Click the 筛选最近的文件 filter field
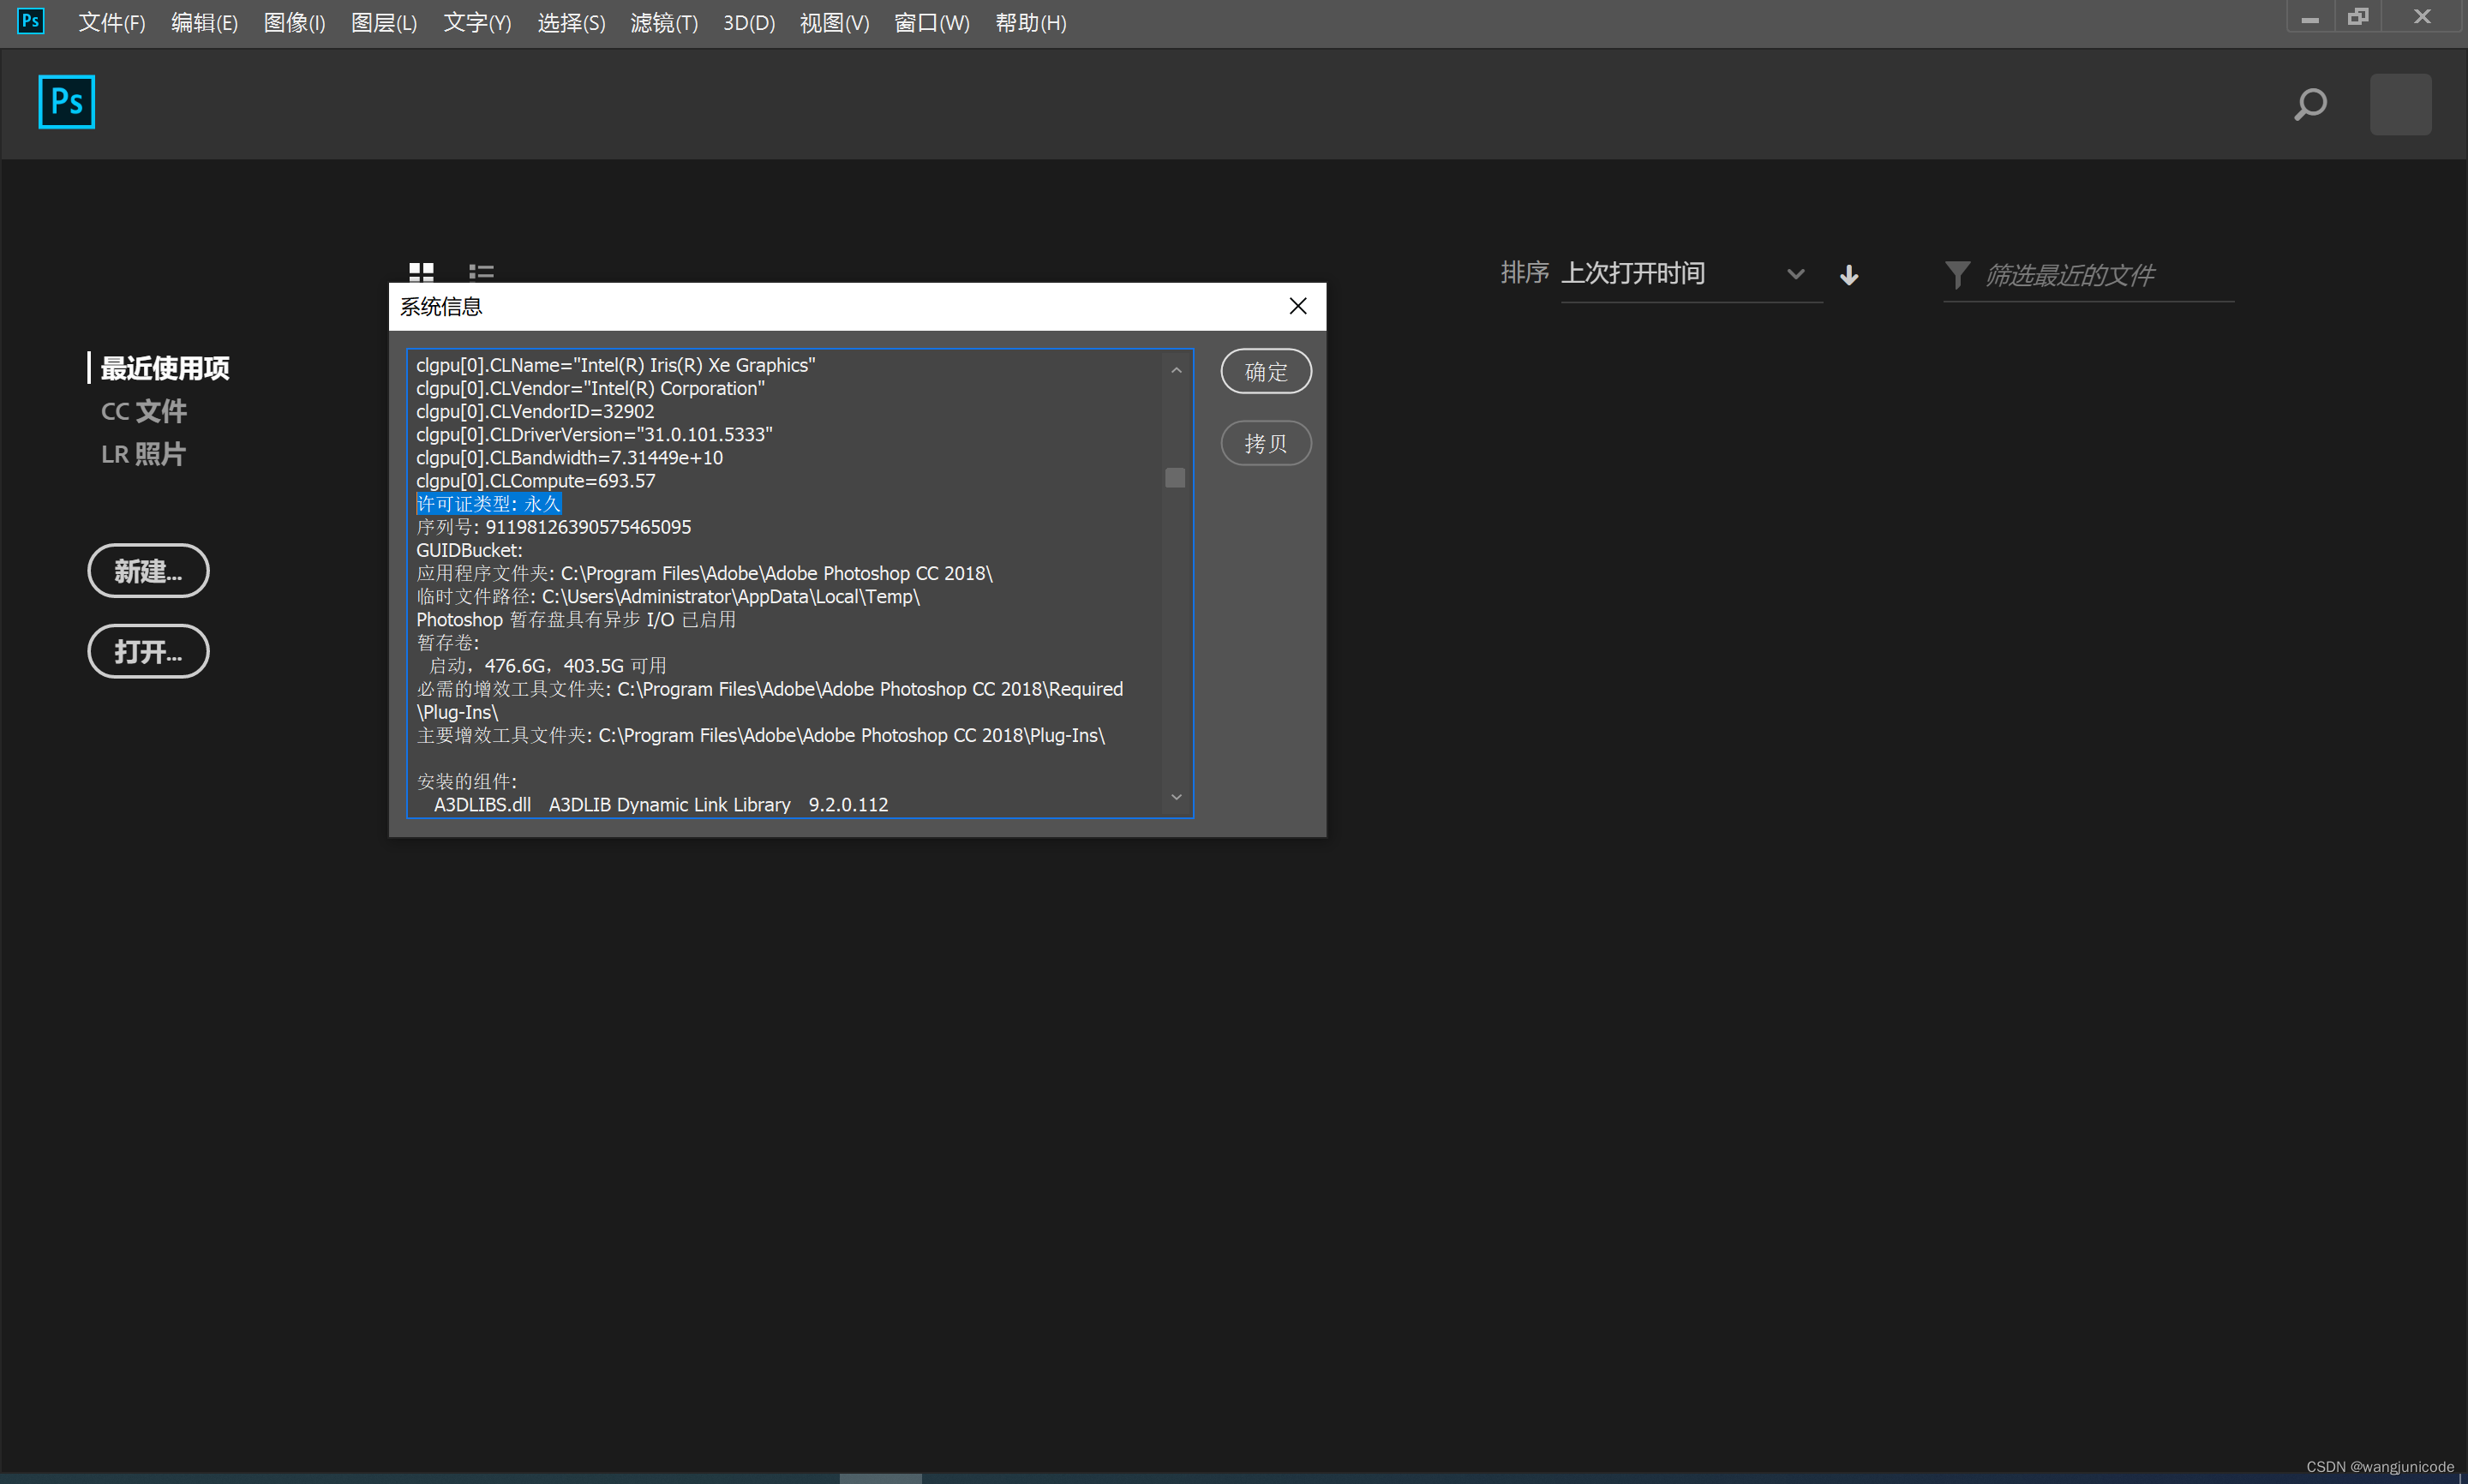Image resolution: width=2468 pixels, height=1484 pixels. 2088,275
